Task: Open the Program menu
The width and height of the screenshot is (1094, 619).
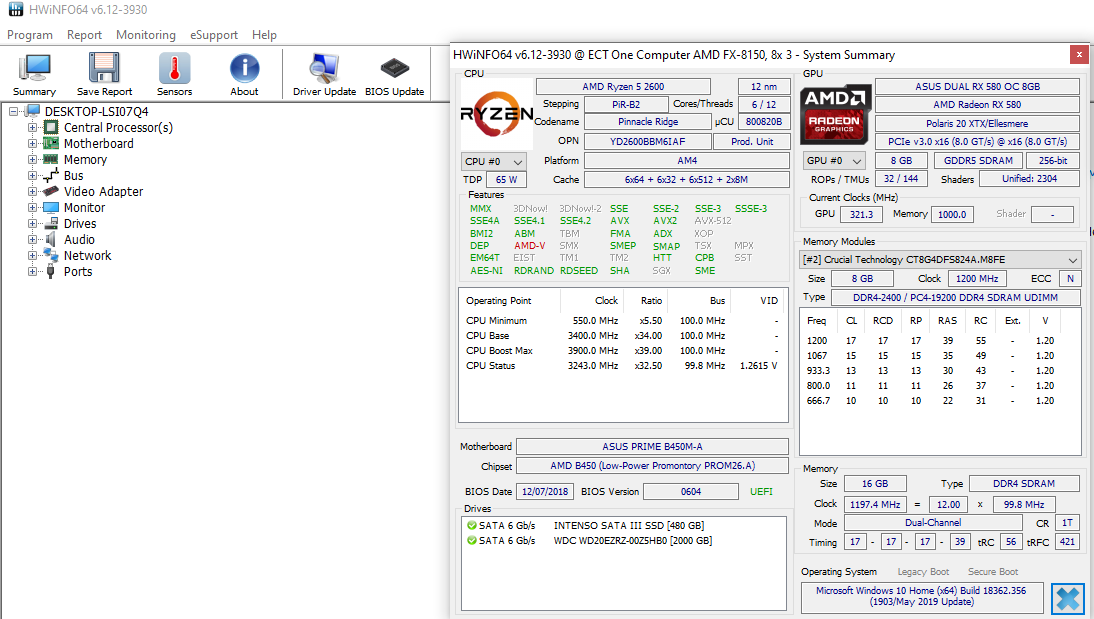Action: click(x=30, y=35)
